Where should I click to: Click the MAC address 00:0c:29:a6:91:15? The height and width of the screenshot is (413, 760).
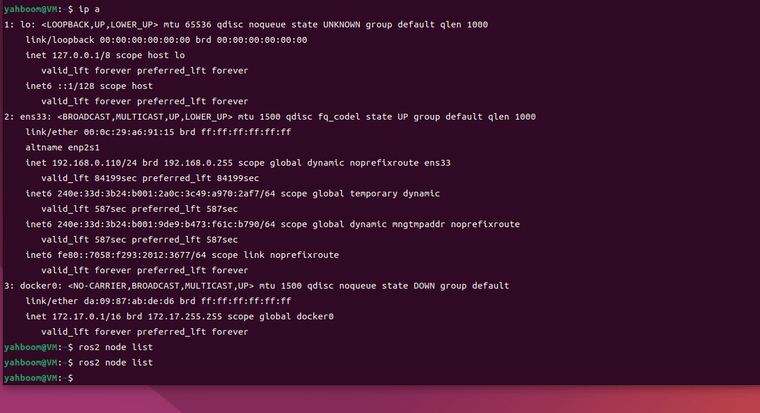tap(128, 132)
